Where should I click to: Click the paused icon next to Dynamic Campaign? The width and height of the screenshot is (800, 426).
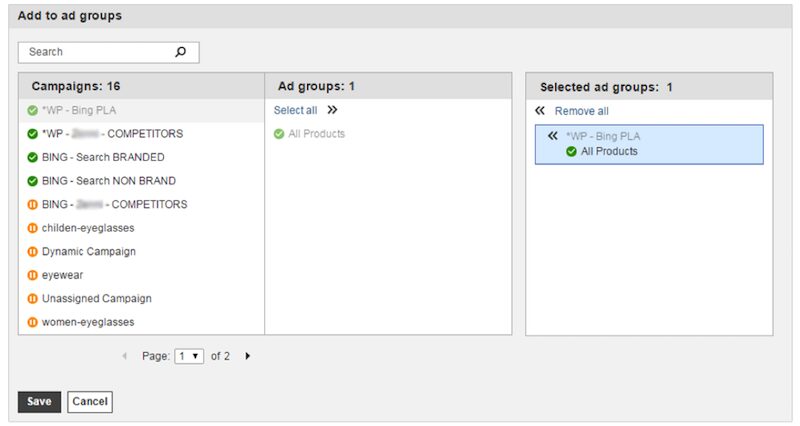pos(32,252)
